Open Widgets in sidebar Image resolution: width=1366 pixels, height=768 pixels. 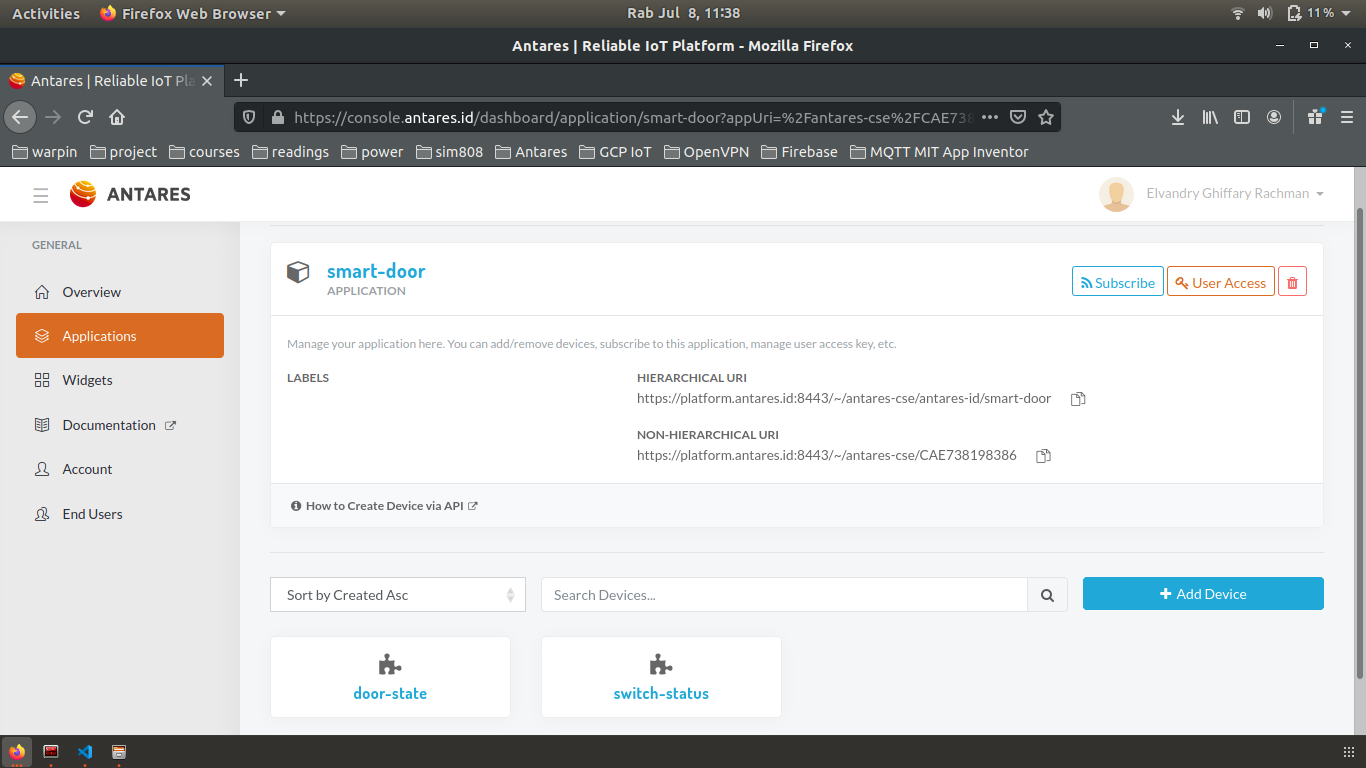point(120,380)
